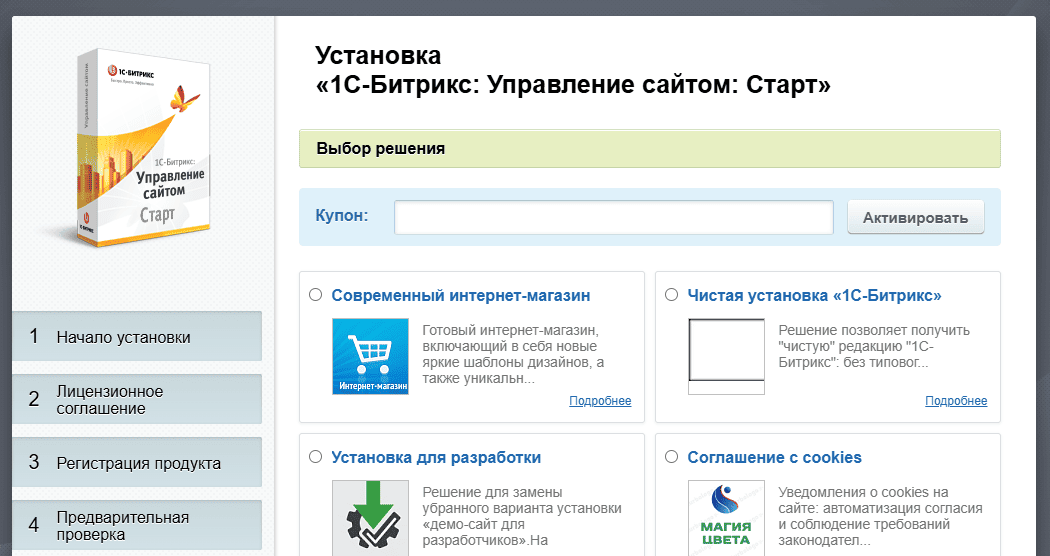Open step 2 Лицензионное соглашение
Viewport: 1050px width, 556px height.
click(x=137, y=399)
